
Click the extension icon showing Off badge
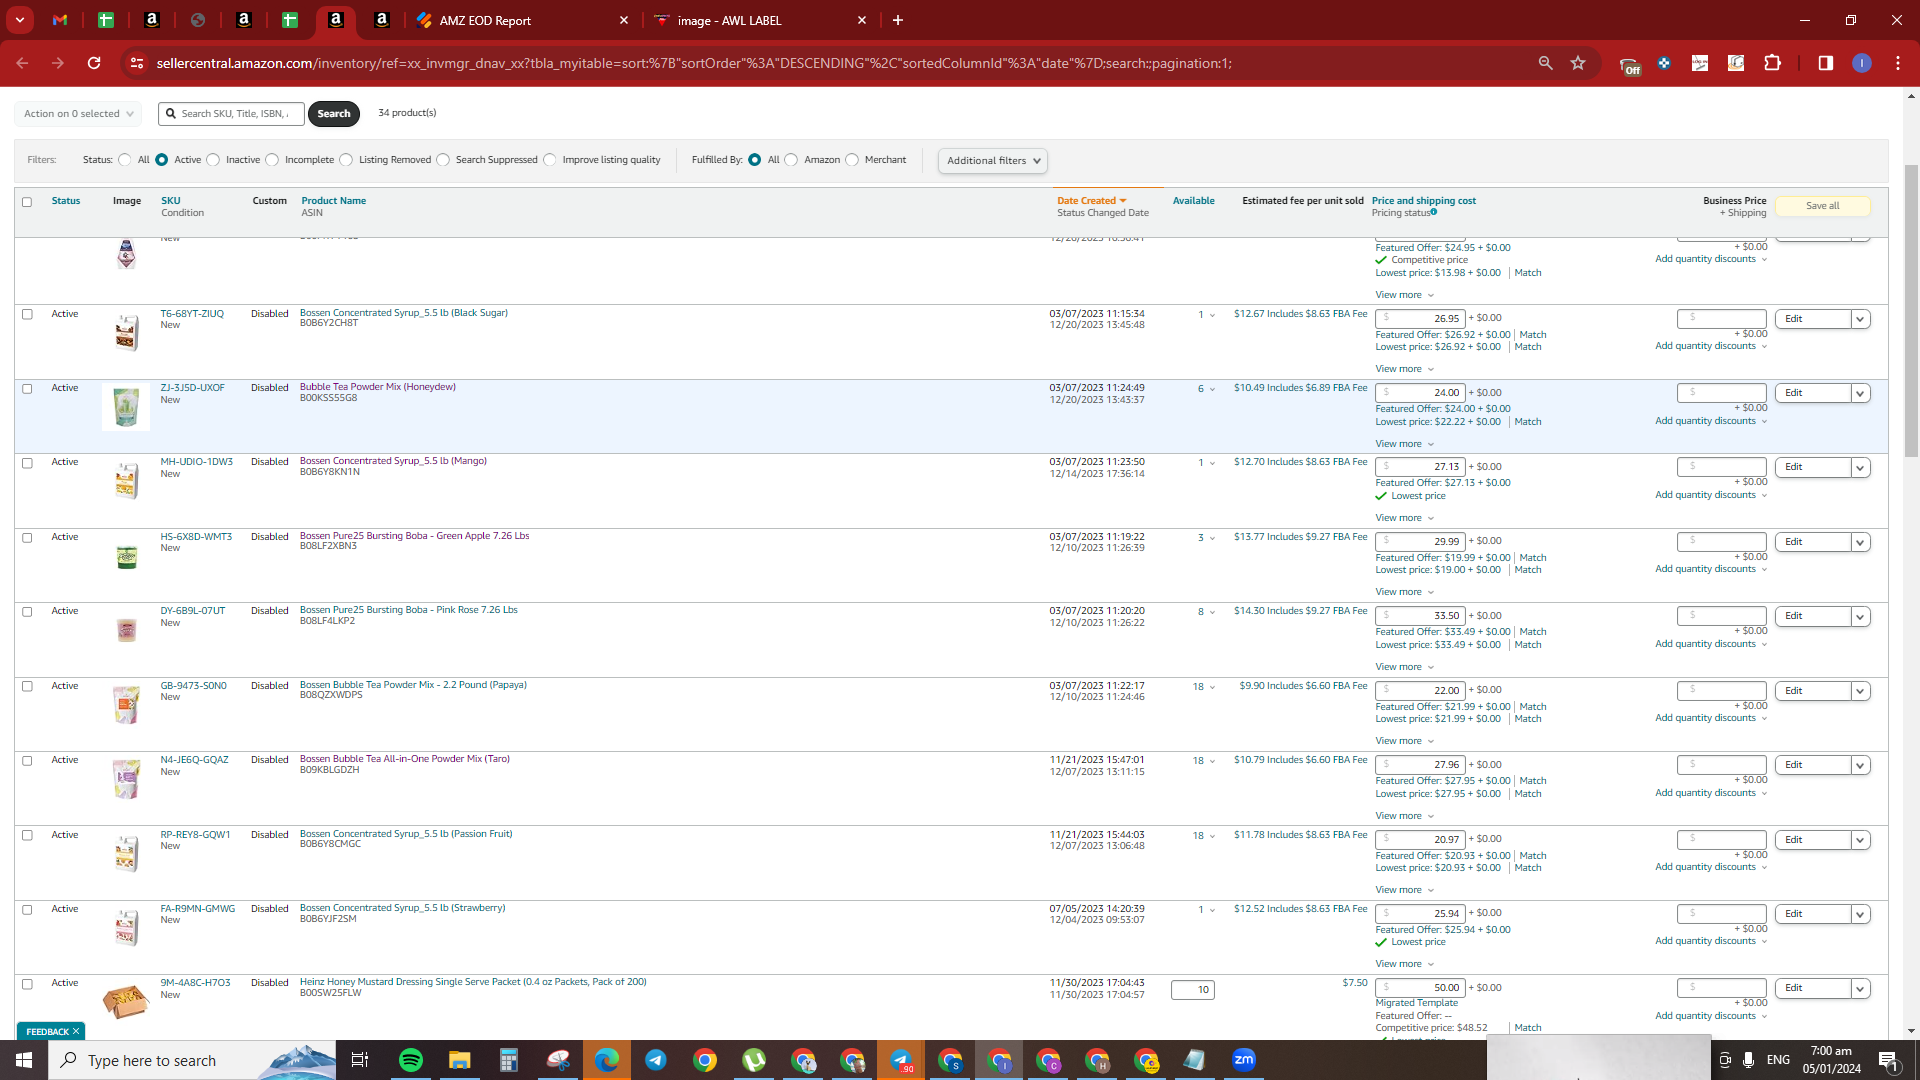click(1629, 65)
